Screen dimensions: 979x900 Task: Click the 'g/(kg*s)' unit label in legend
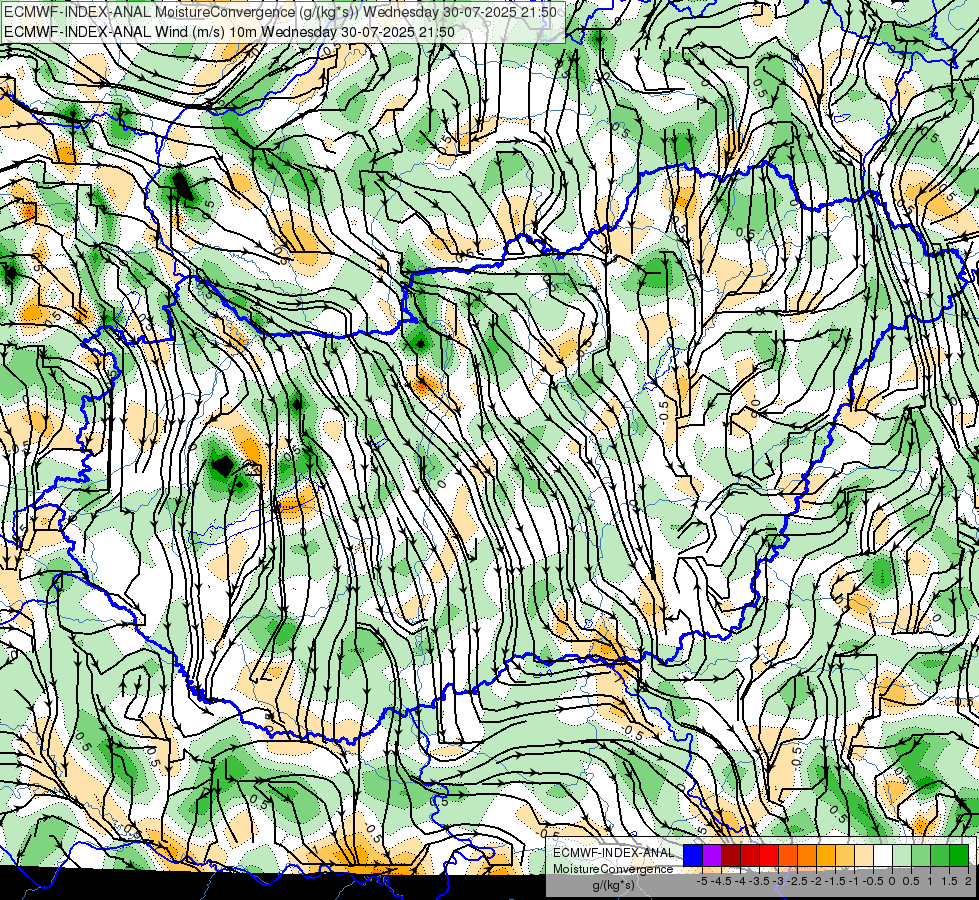coord(614,886)
